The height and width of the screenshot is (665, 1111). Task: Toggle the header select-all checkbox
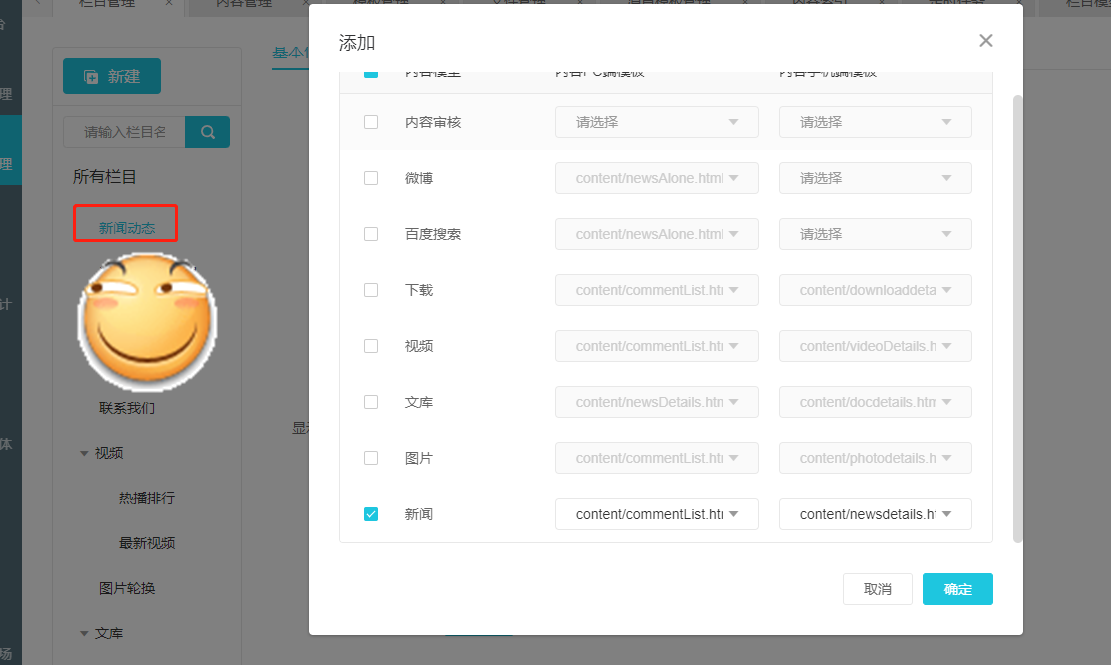(x=371, y=72)
